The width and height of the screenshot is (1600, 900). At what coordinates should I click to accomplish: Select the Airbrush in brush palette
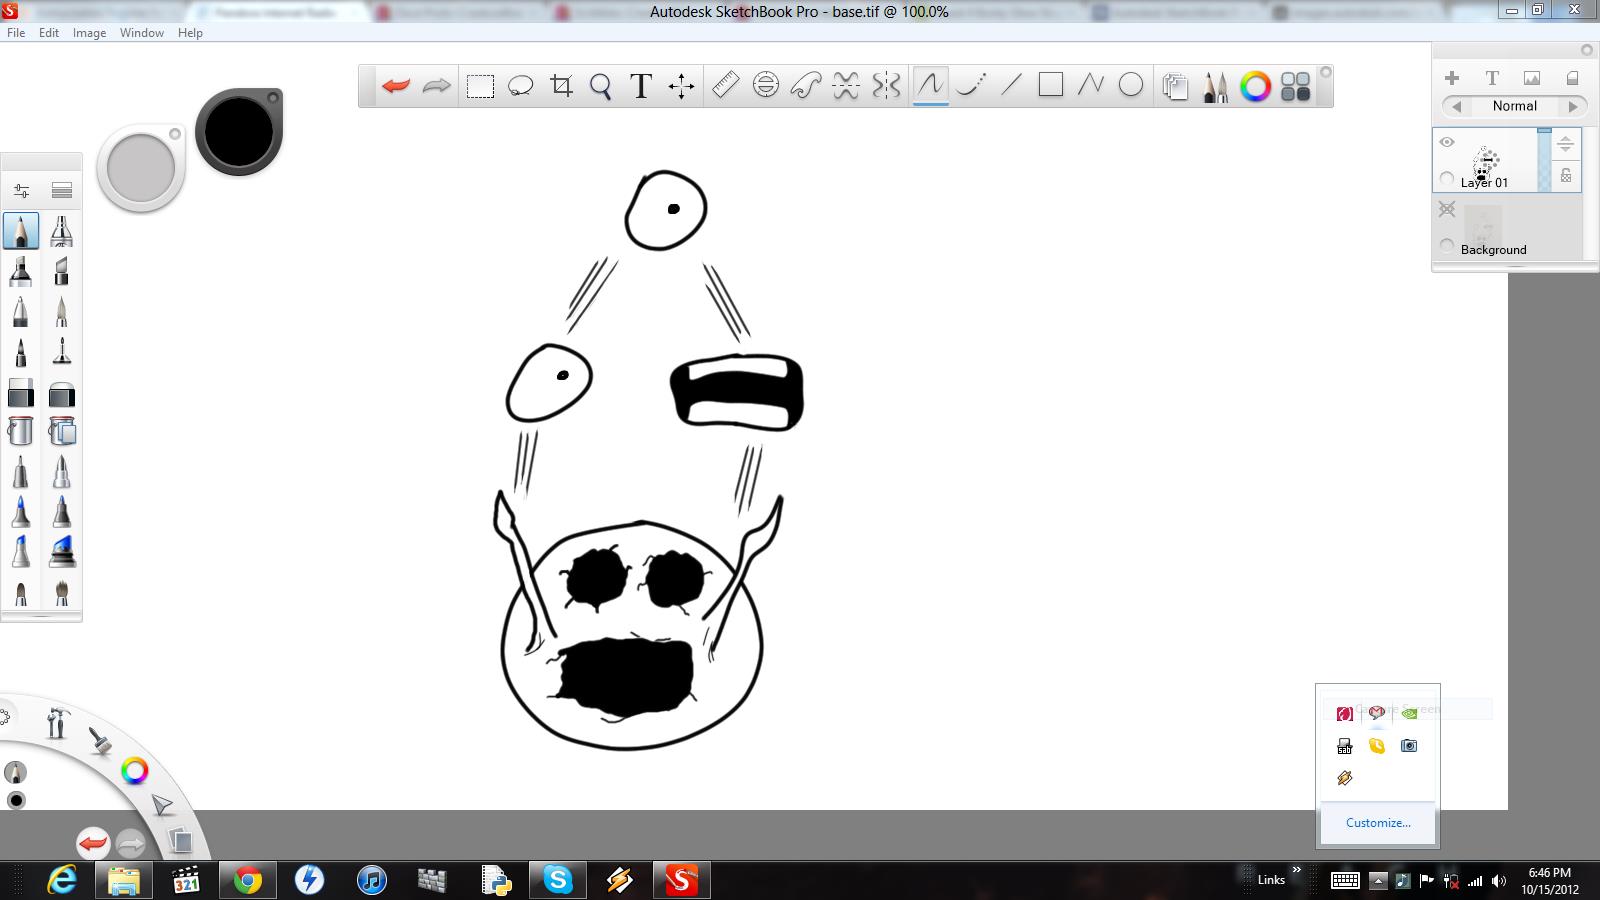(x=62, y=231)
